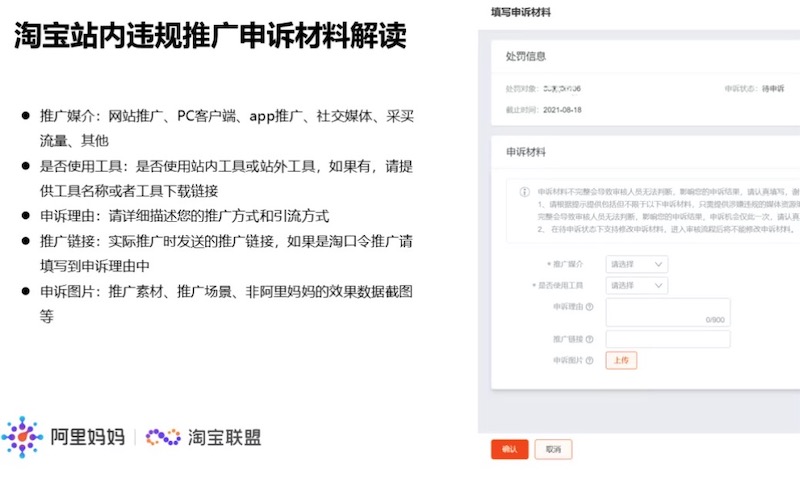Click the bullet text starting 申诉图片

(x=227, y=304)
